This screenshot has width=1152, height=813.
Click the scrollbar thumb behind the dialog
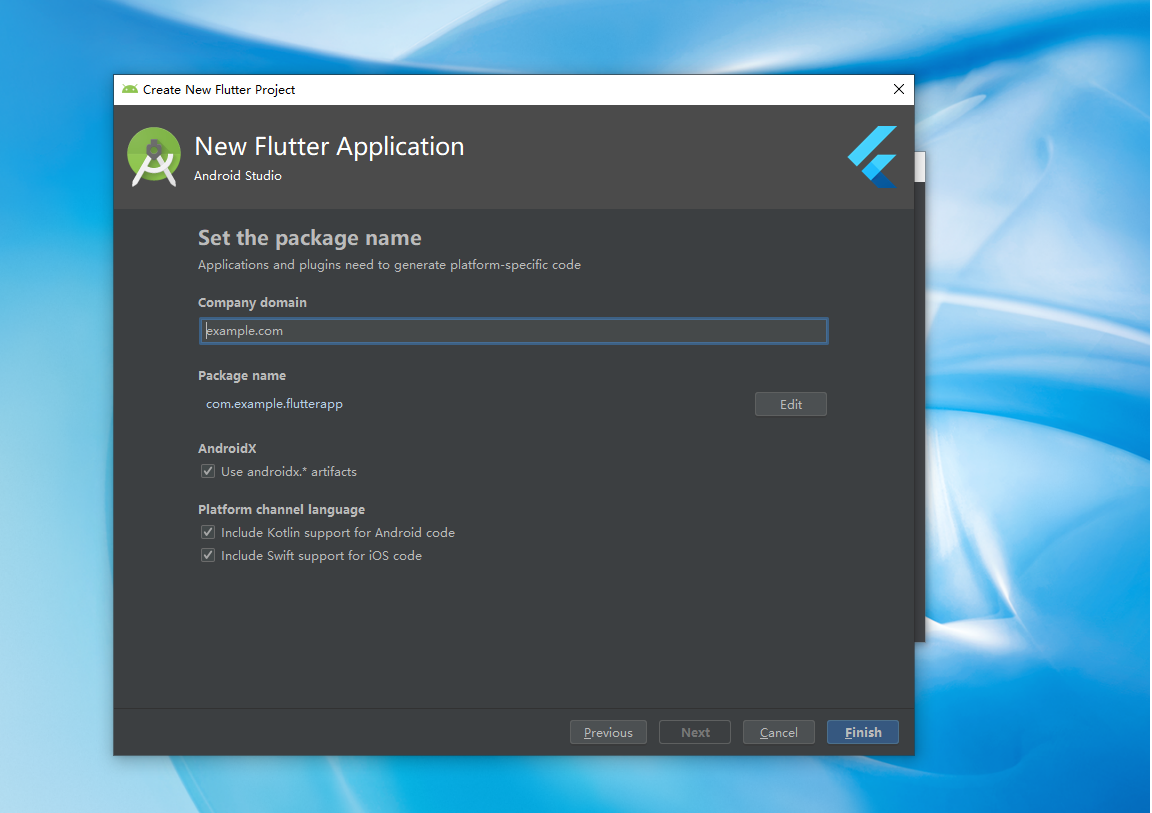point(920,167)
